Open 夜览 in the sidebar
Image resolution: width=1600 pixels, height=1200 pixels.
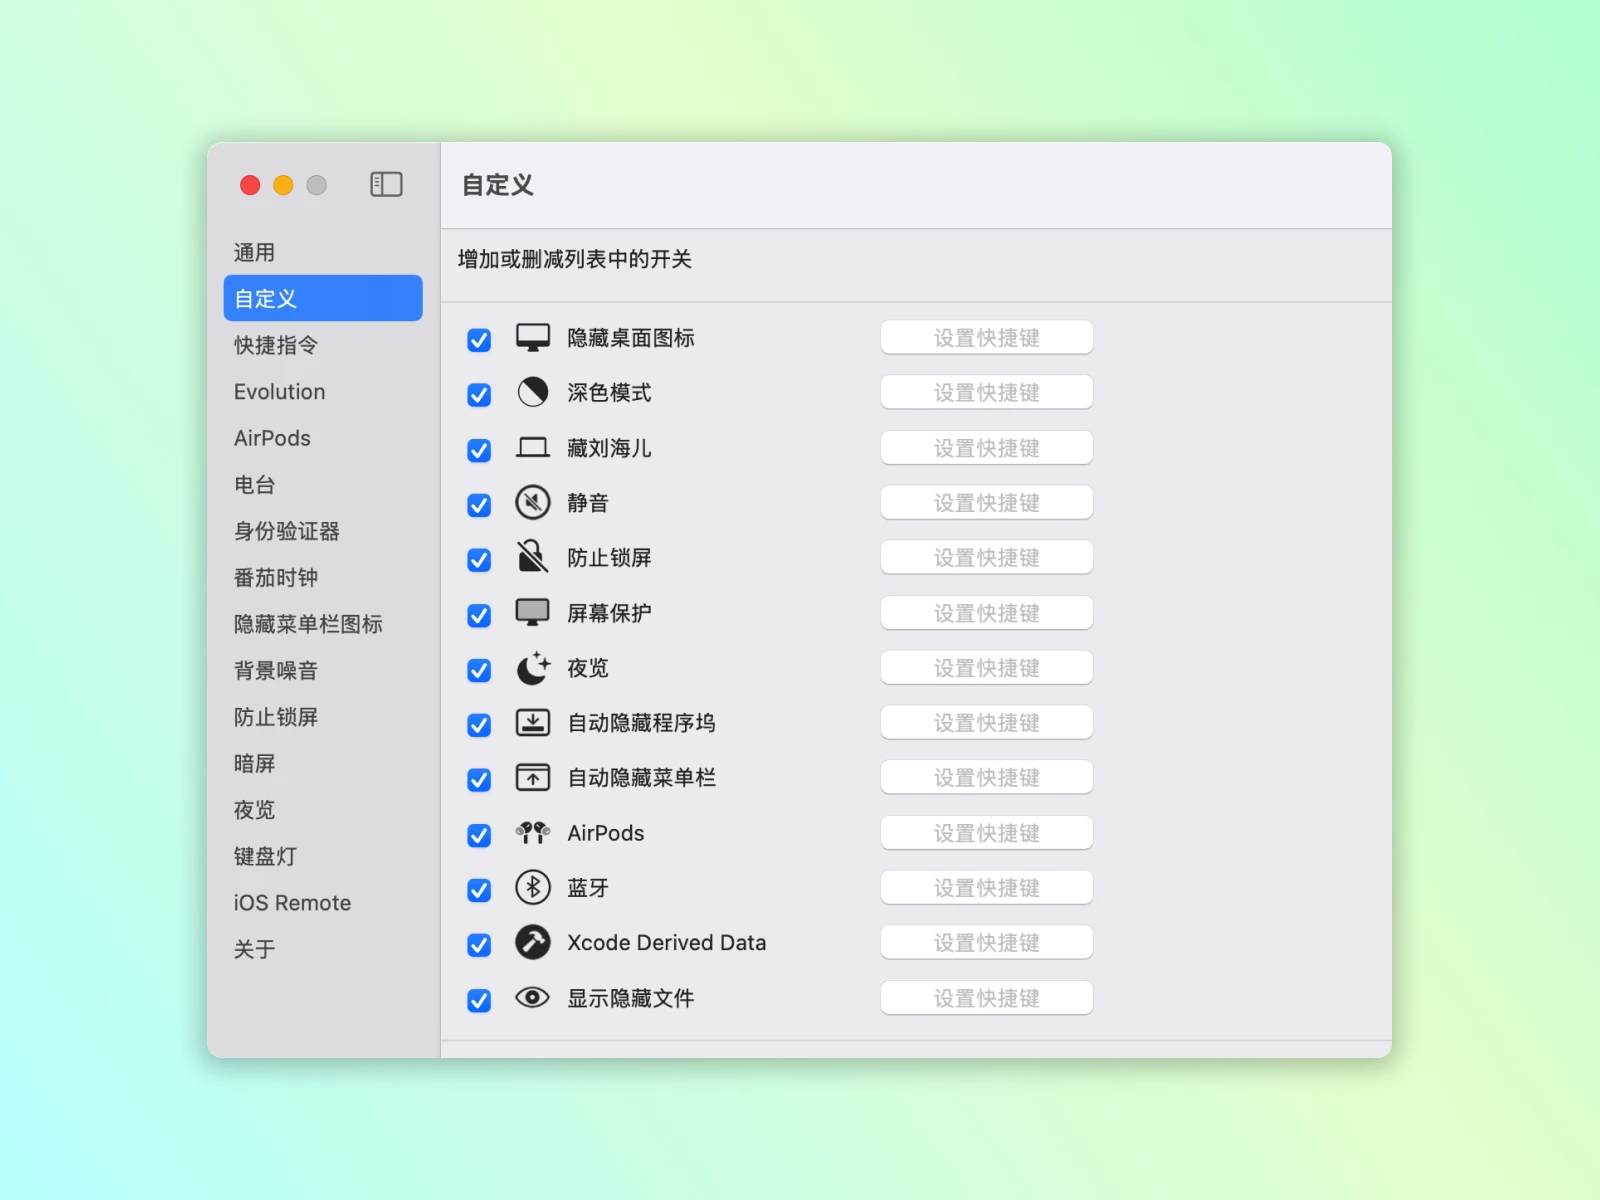coord(323,810)
